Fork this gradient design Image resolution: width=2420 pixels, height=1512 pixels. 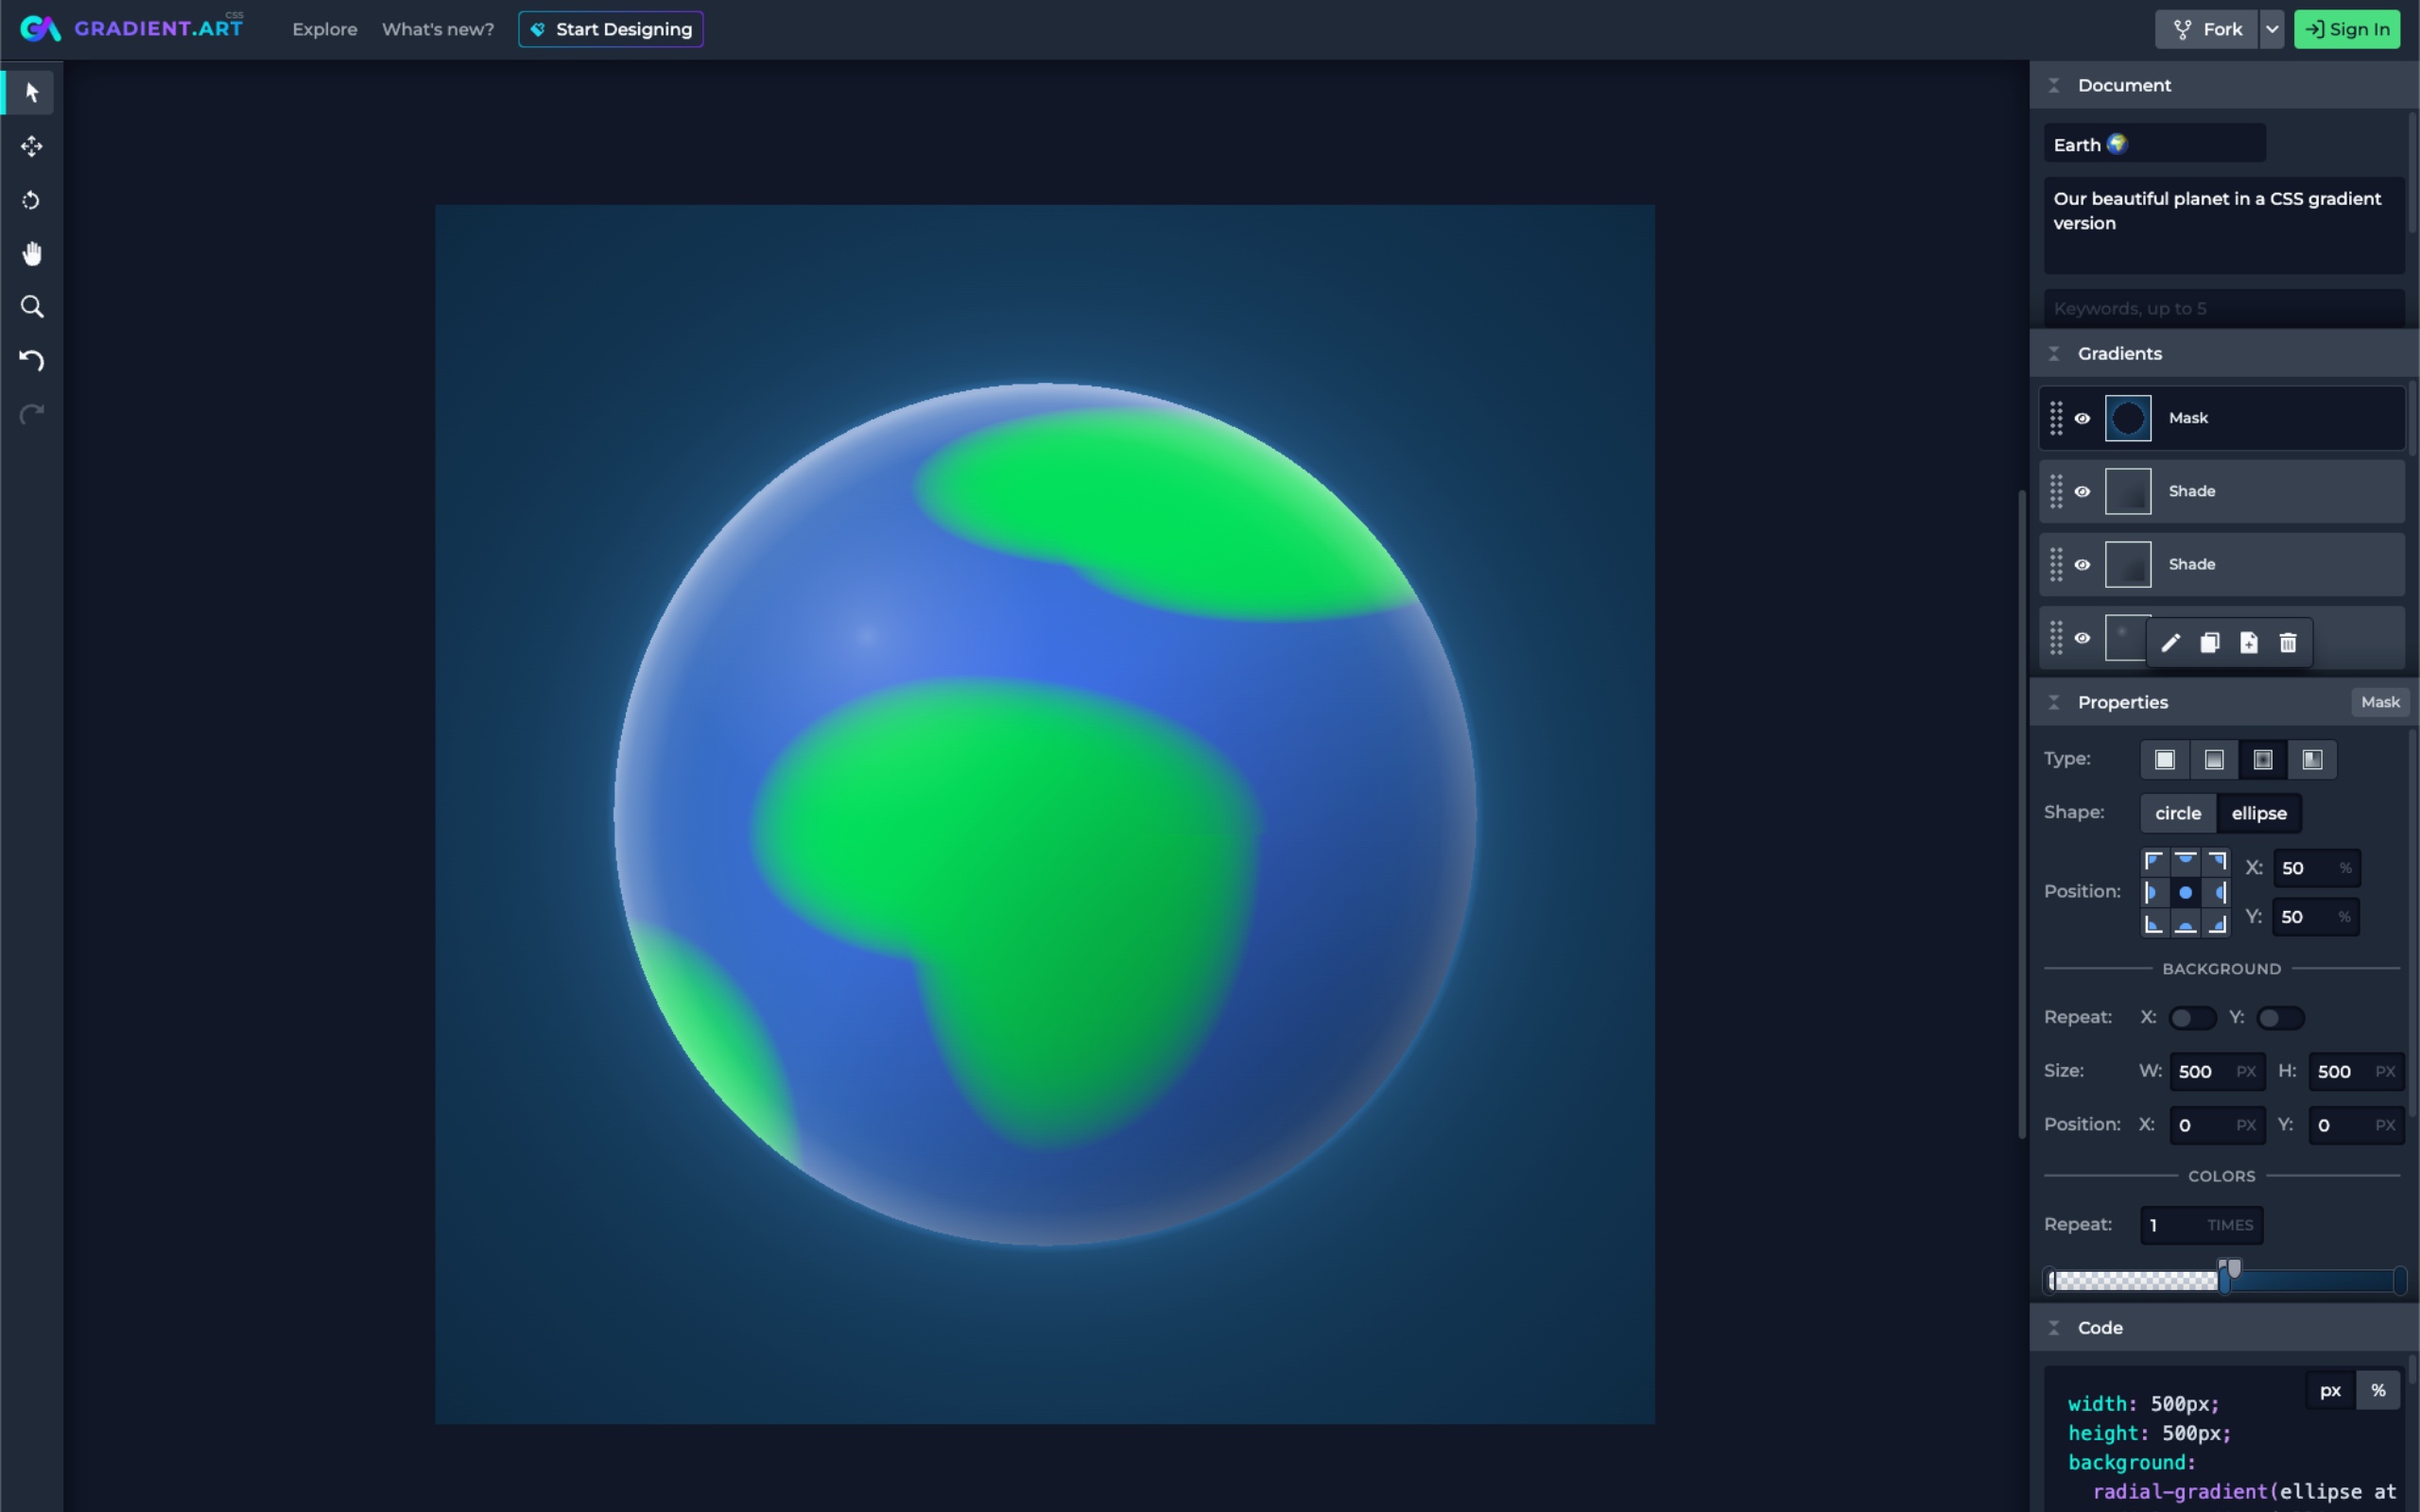(x=2207, y=29)
